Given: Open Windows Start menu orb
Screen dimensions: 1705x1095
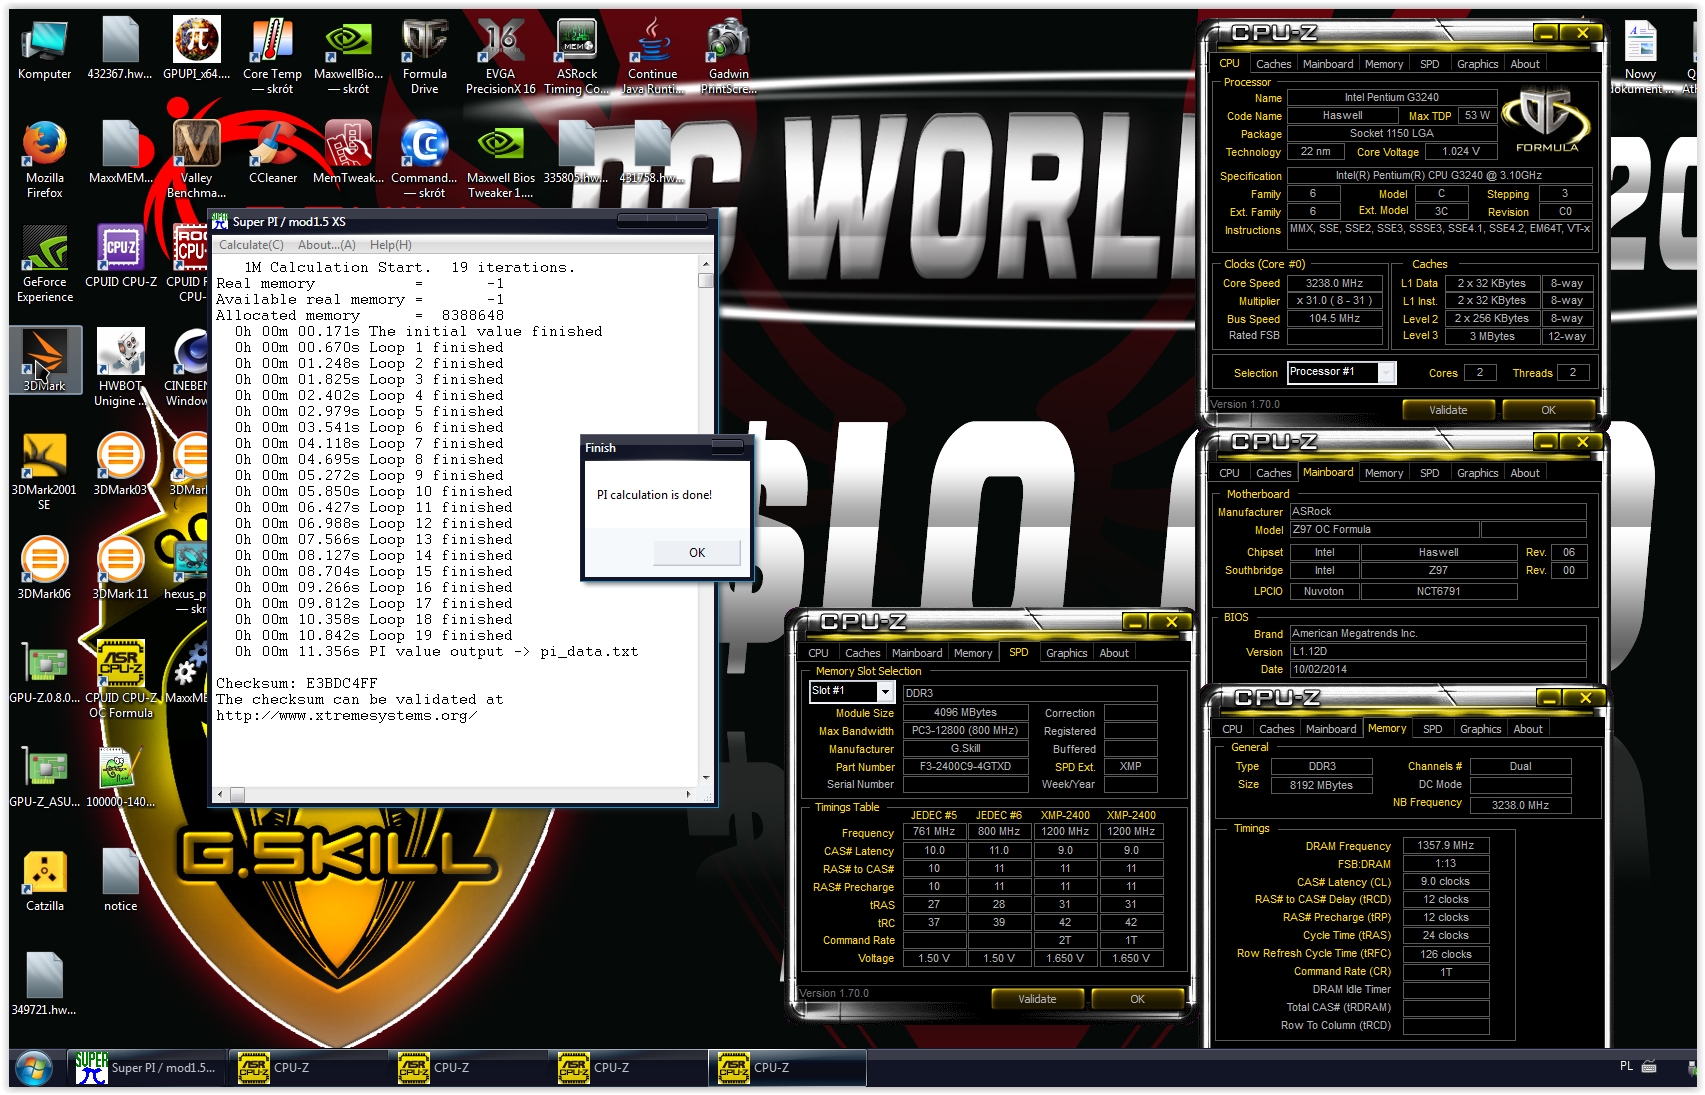Looking at the screenshot, I should [x=33, y=1068].
